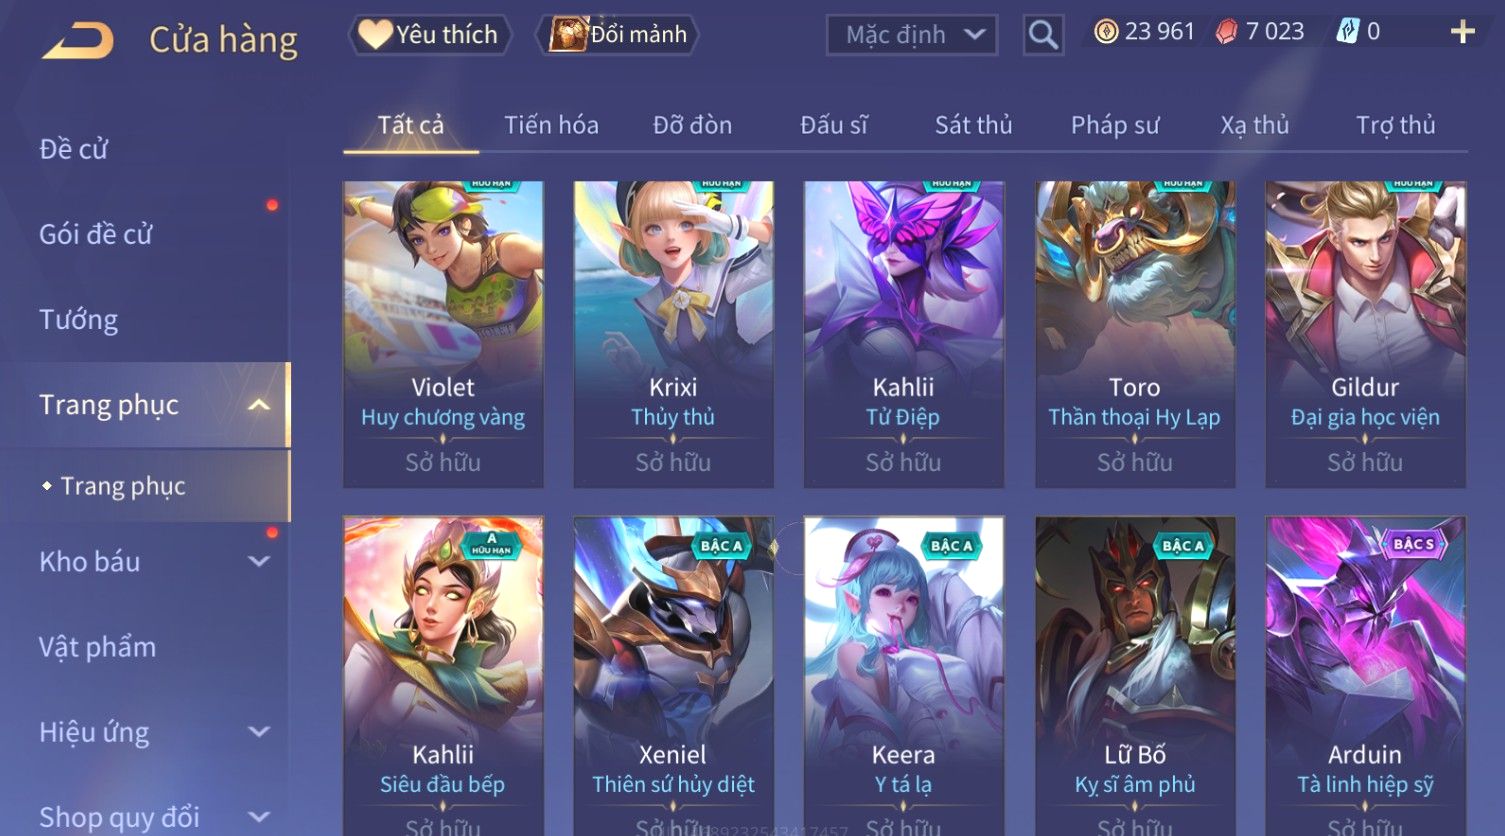Open Yêu thích favorites heart button
This screenshot has height=836, width=1505.
(430, 35)
